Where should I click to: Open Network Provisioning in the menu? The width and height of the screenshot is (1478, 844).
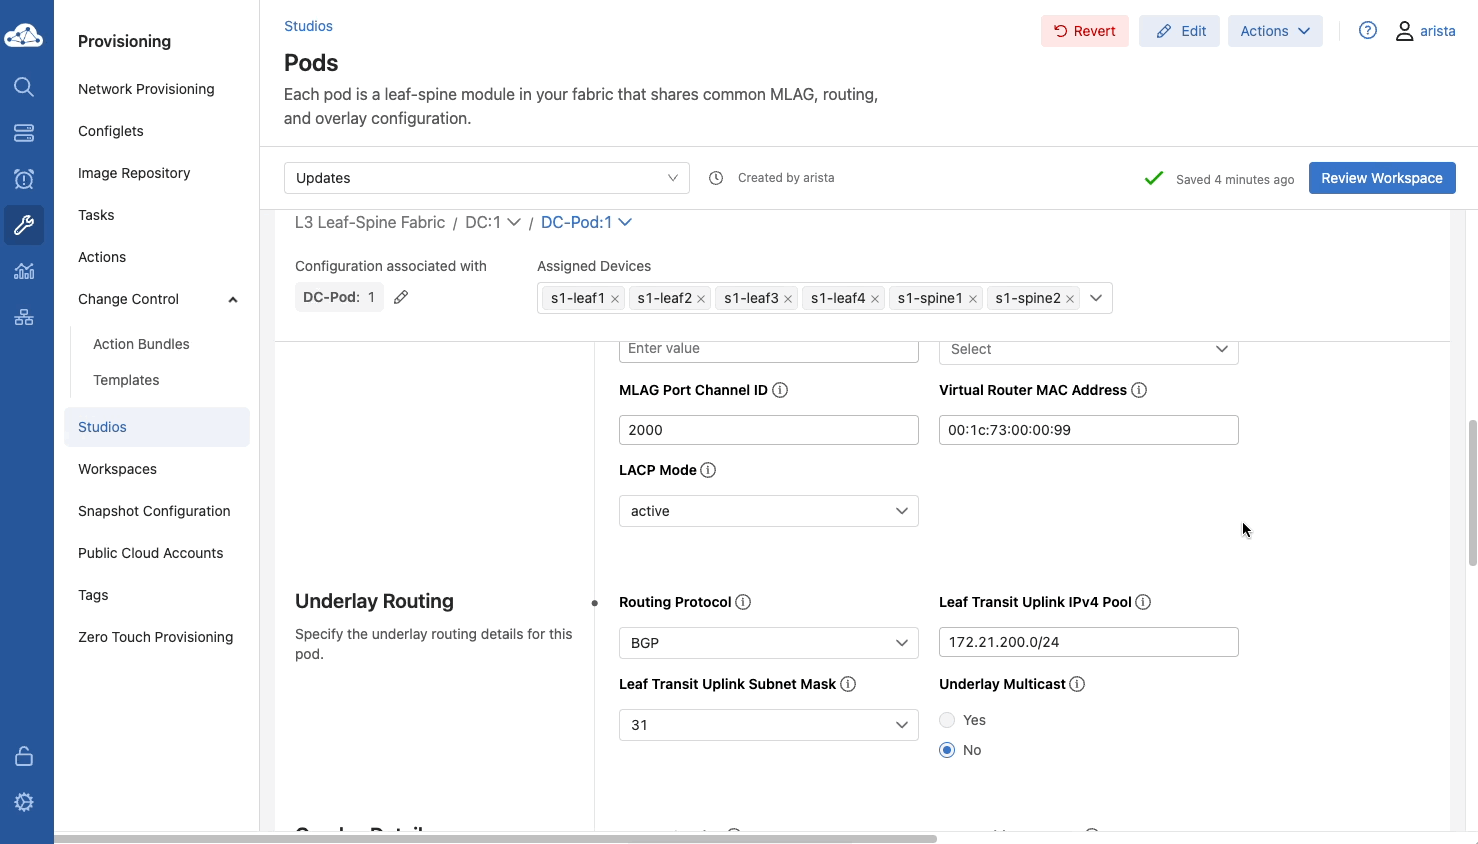click(146, 89)
